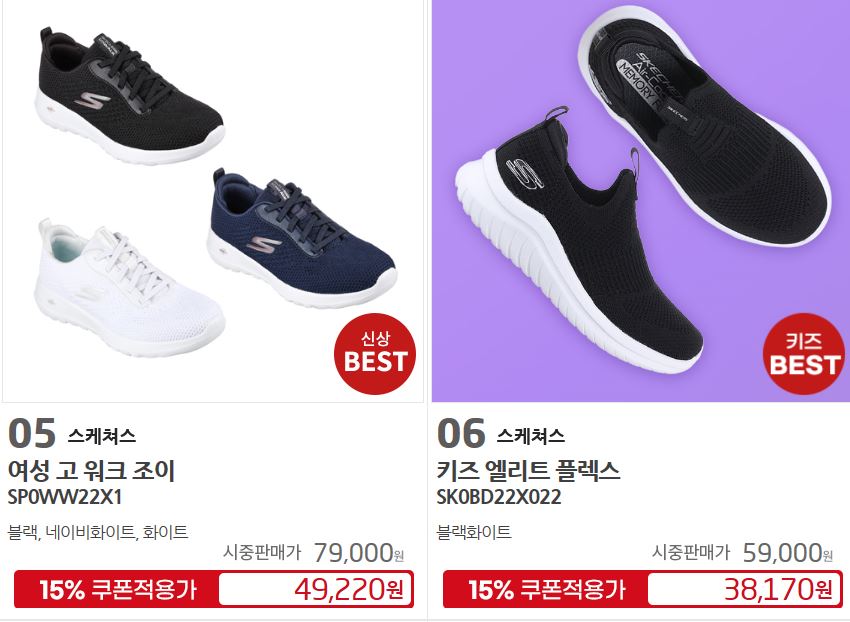850x622 pixels.
Task: Select the black lace-up sneaker image
Action: pyautogui.click(x=130, y=95)
